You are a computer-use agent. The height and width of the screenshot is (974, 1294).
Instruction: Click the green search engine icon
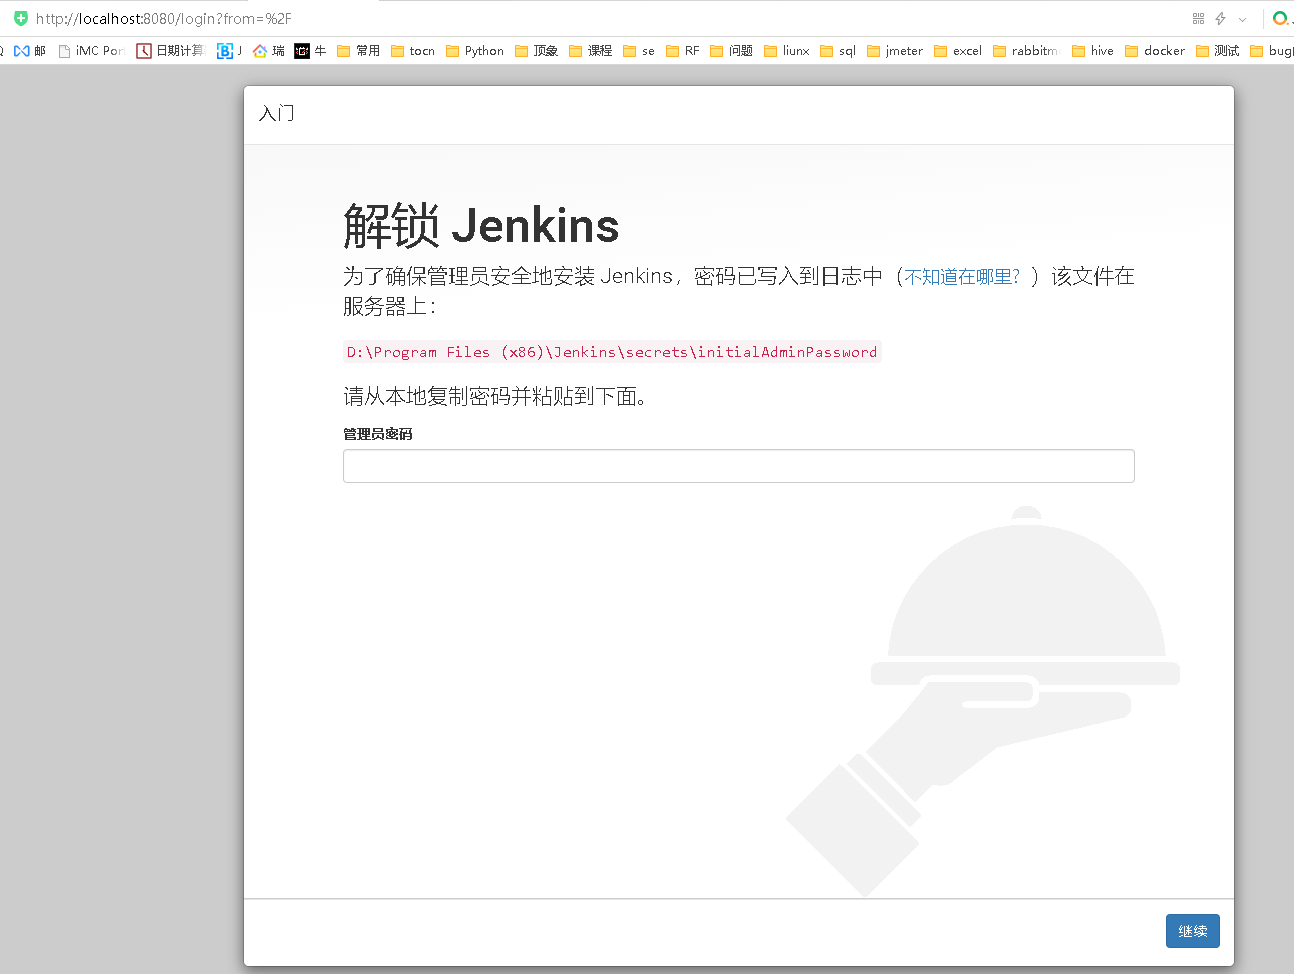tap(1279, 18)
